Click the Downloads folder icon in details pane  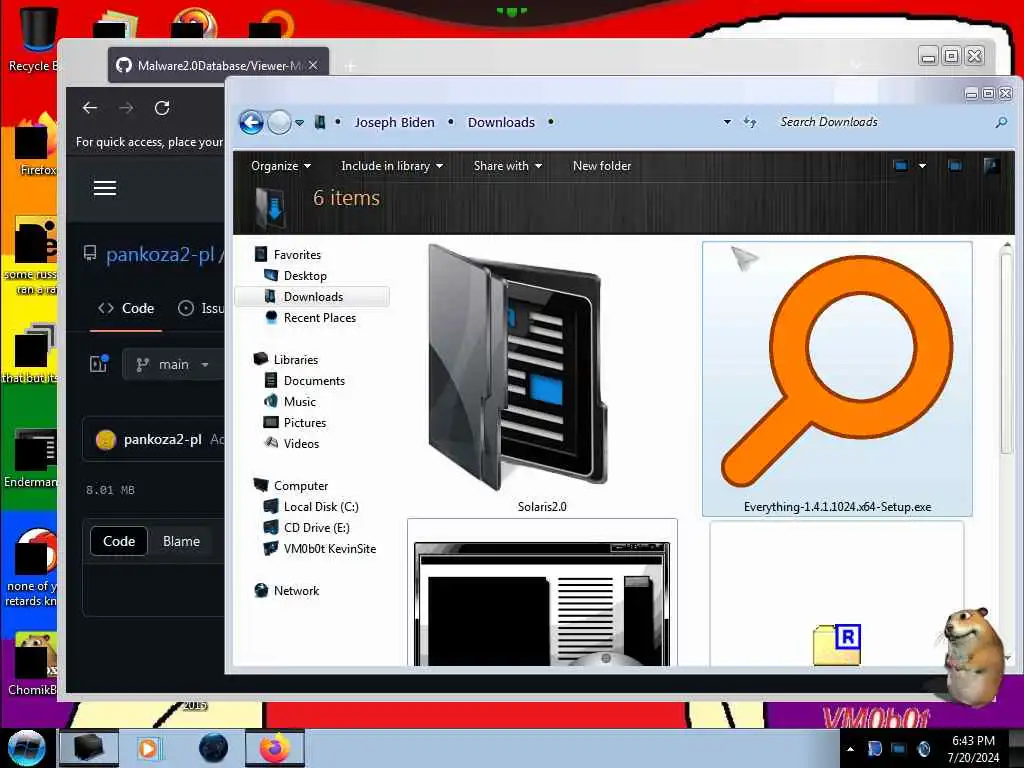[270, 208]
